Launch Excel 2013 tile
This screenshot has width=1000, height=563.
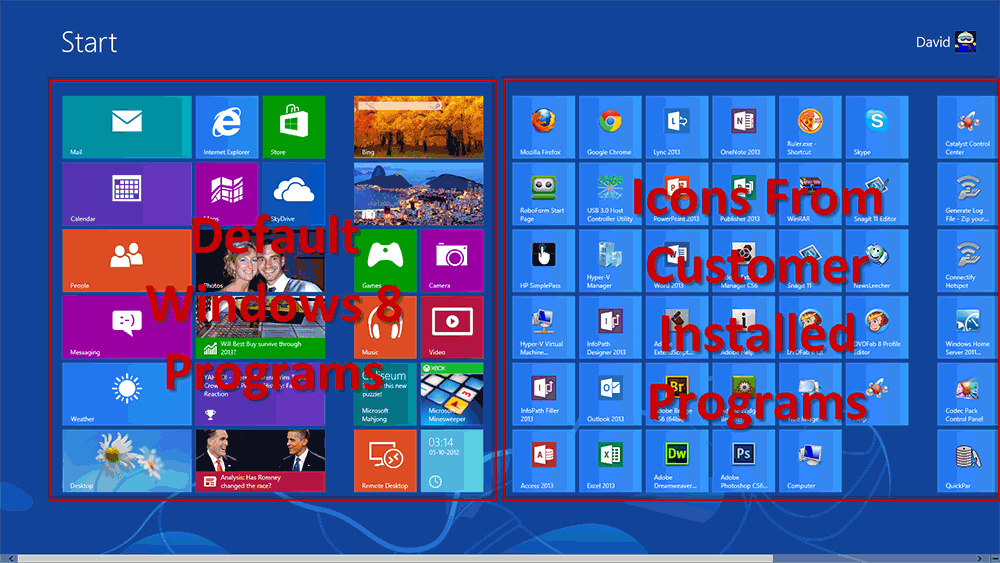point(610,460)
